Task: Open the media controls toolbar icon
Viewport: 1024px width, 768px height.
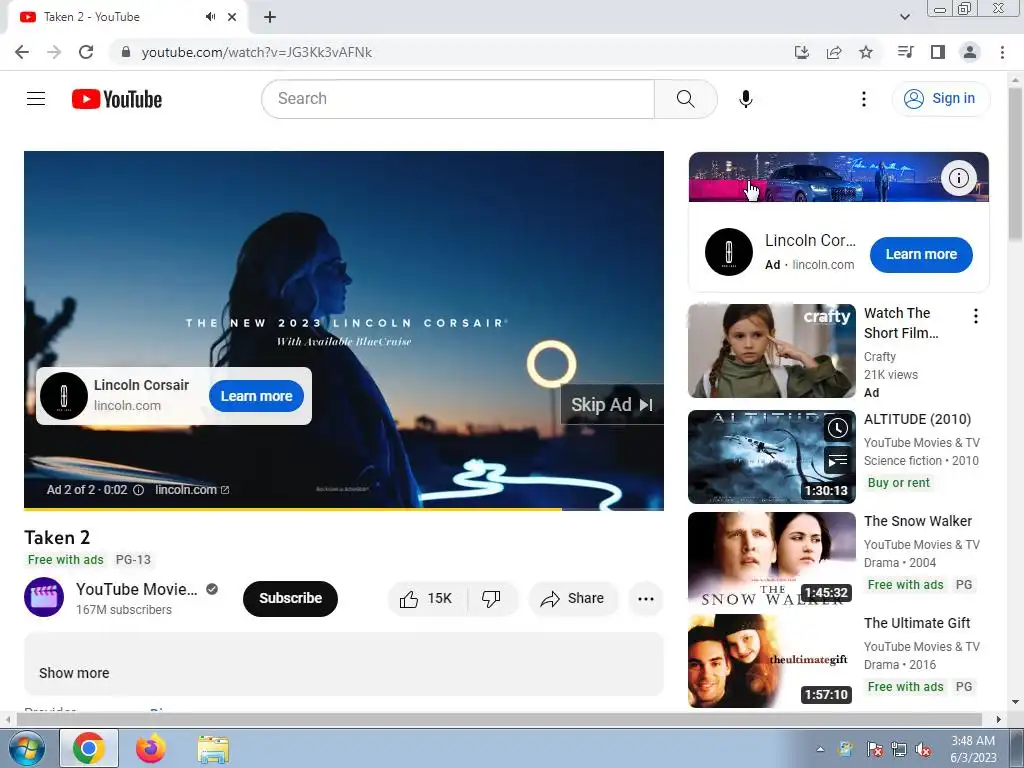Action: 905,52
